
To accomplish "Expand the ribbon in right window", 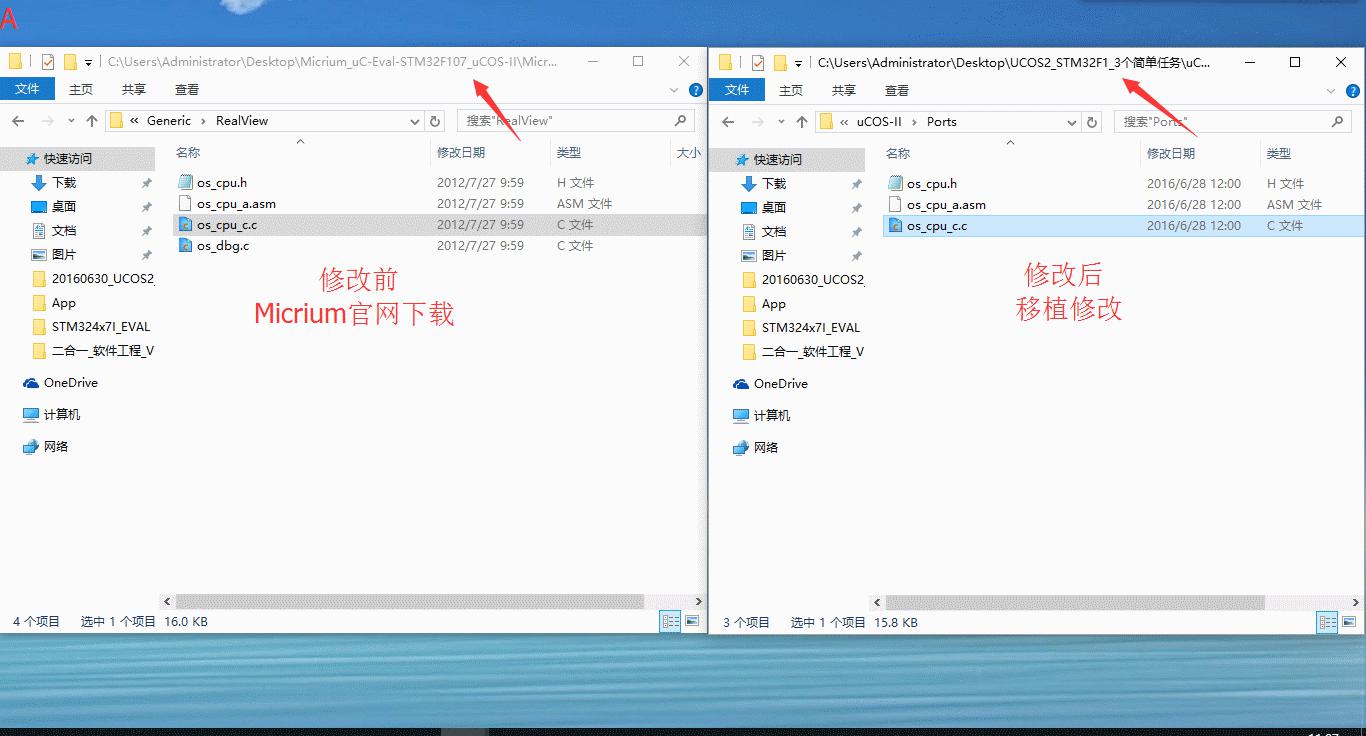I will [x=1331, y=91].
